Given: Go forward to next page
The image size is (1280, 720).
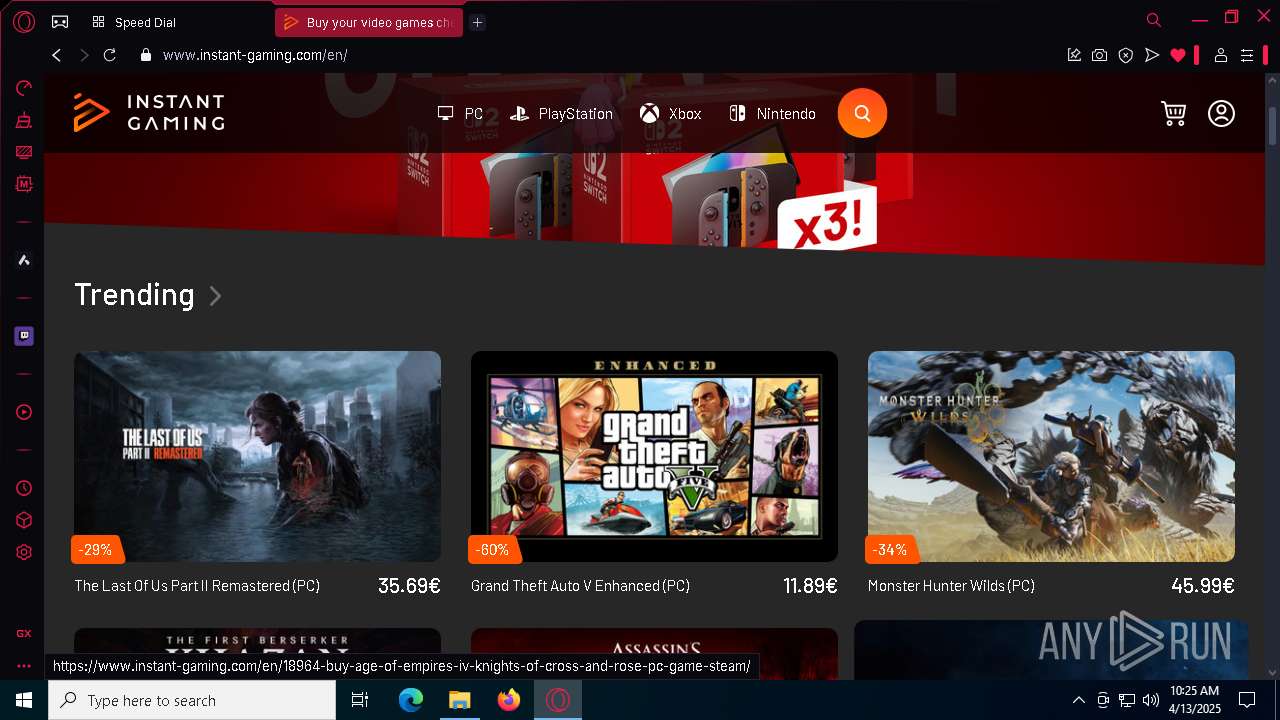Looking at the screenshot, I should 84,55.
